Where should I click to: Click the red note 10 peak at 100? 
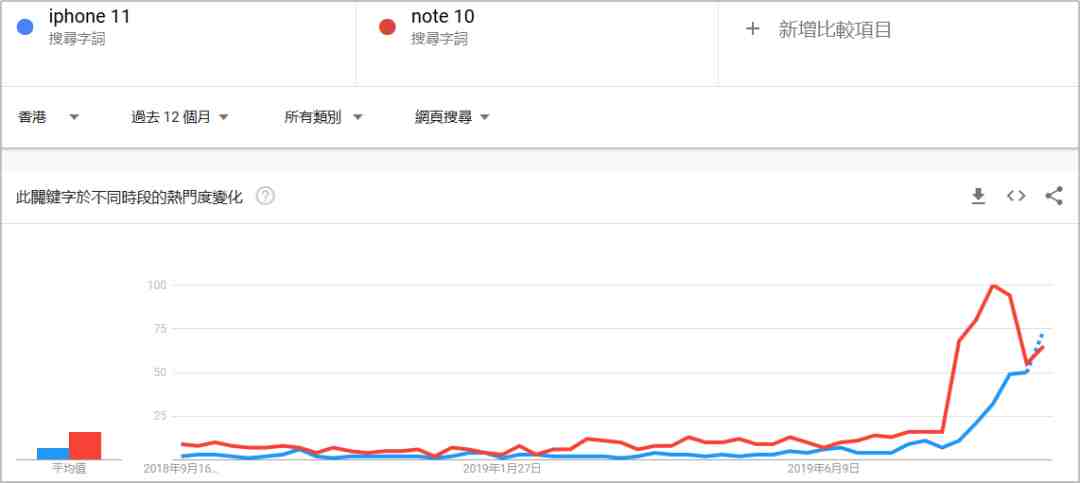coord(993,285)
